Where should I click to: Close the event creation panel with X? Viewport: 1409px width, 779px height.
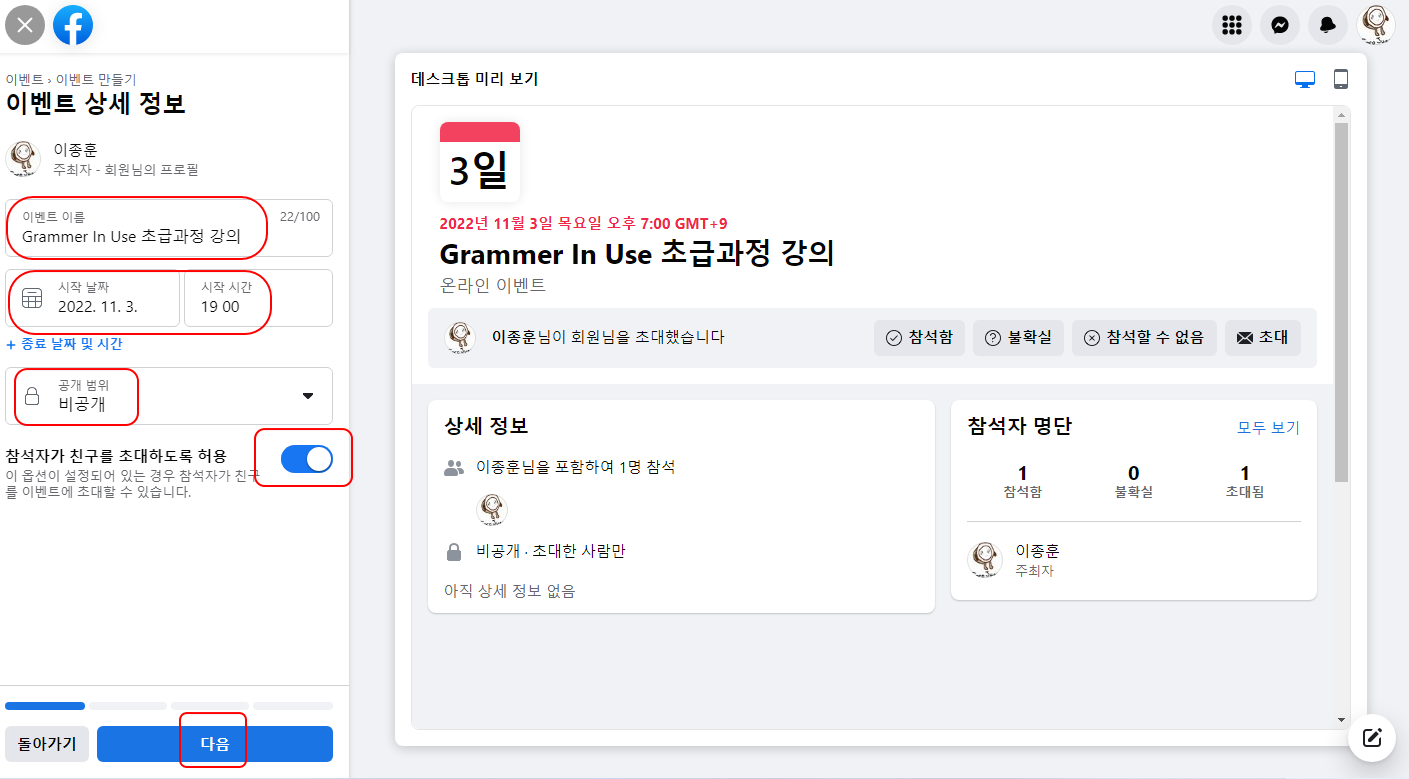25,25
